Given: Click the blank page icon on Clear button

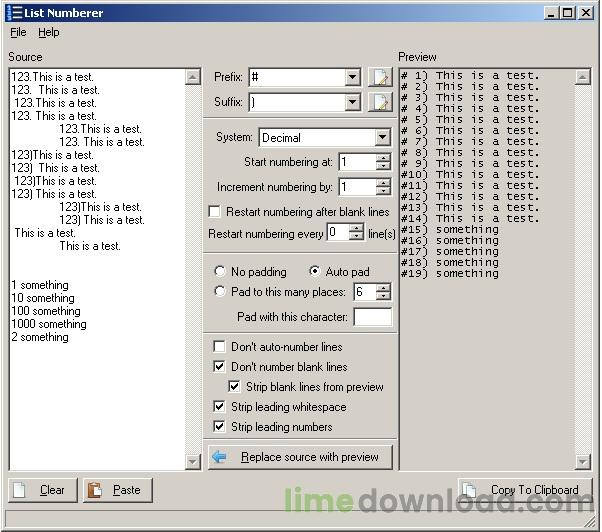Looking at the screenshot, I should (19, 490).
